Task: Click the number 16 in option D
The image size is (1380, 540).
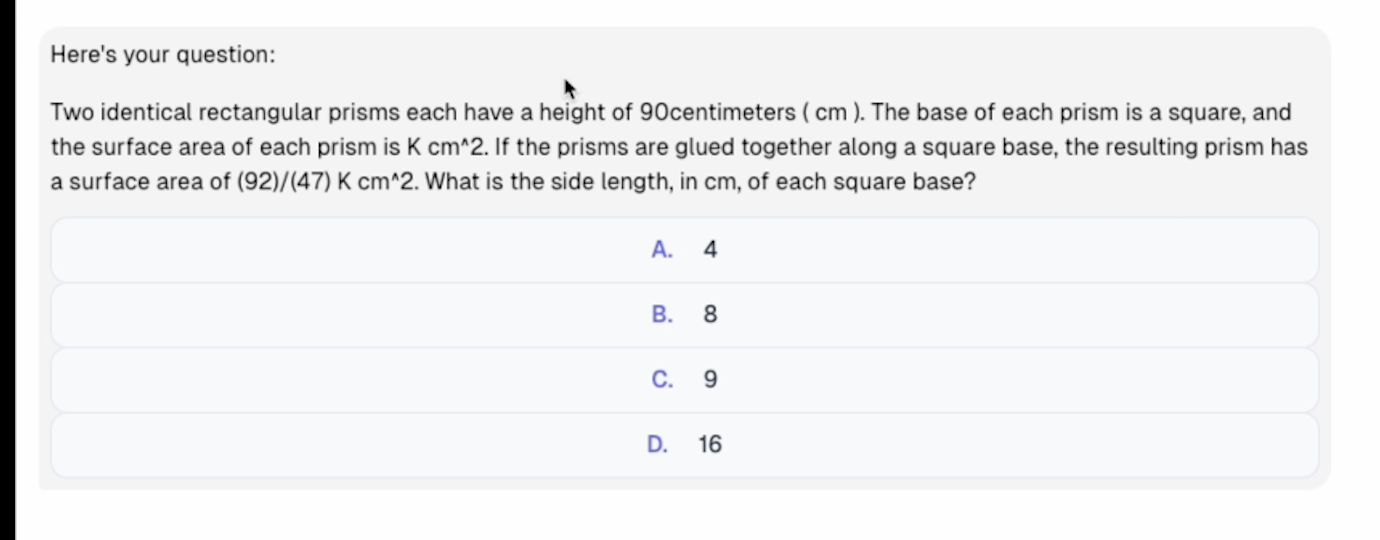Action: (x=710, y=445)
